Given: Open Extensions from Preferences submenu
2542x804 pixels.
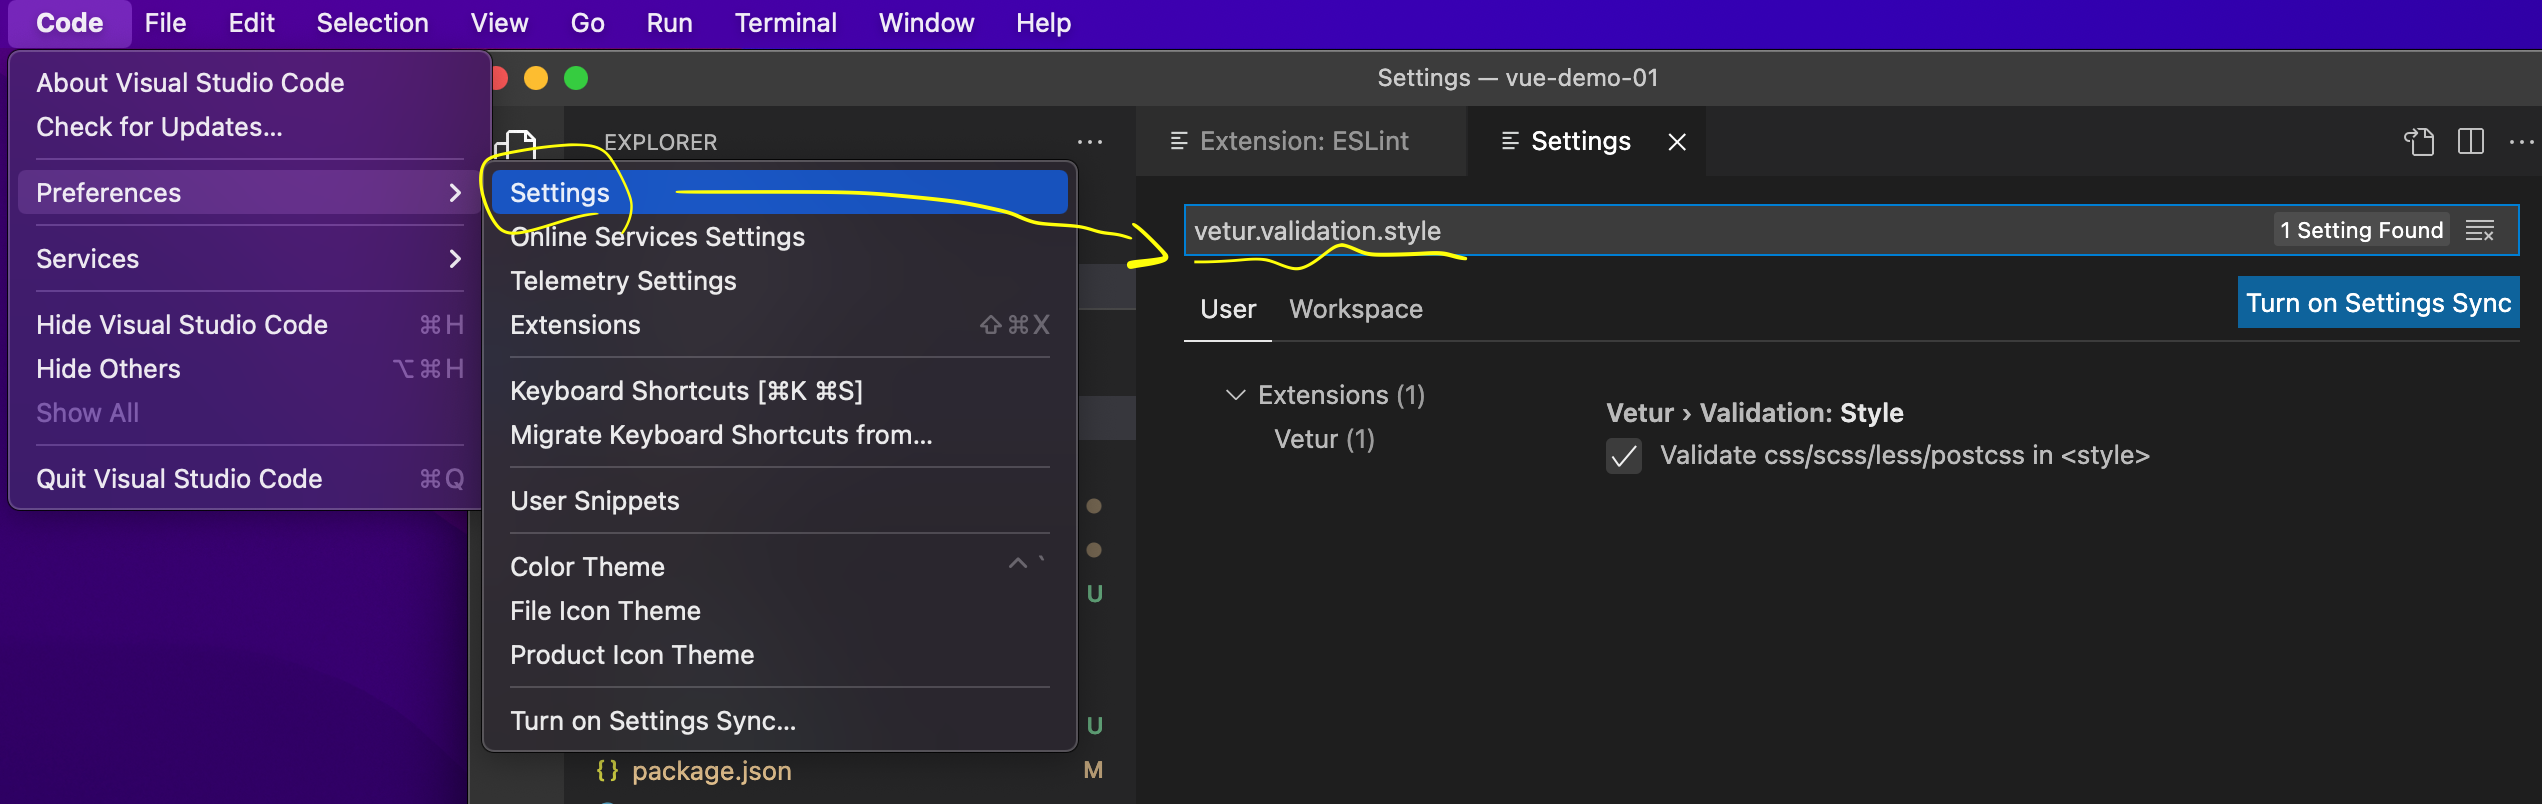Looking at the screenshot, I should (x=780, y=325).
